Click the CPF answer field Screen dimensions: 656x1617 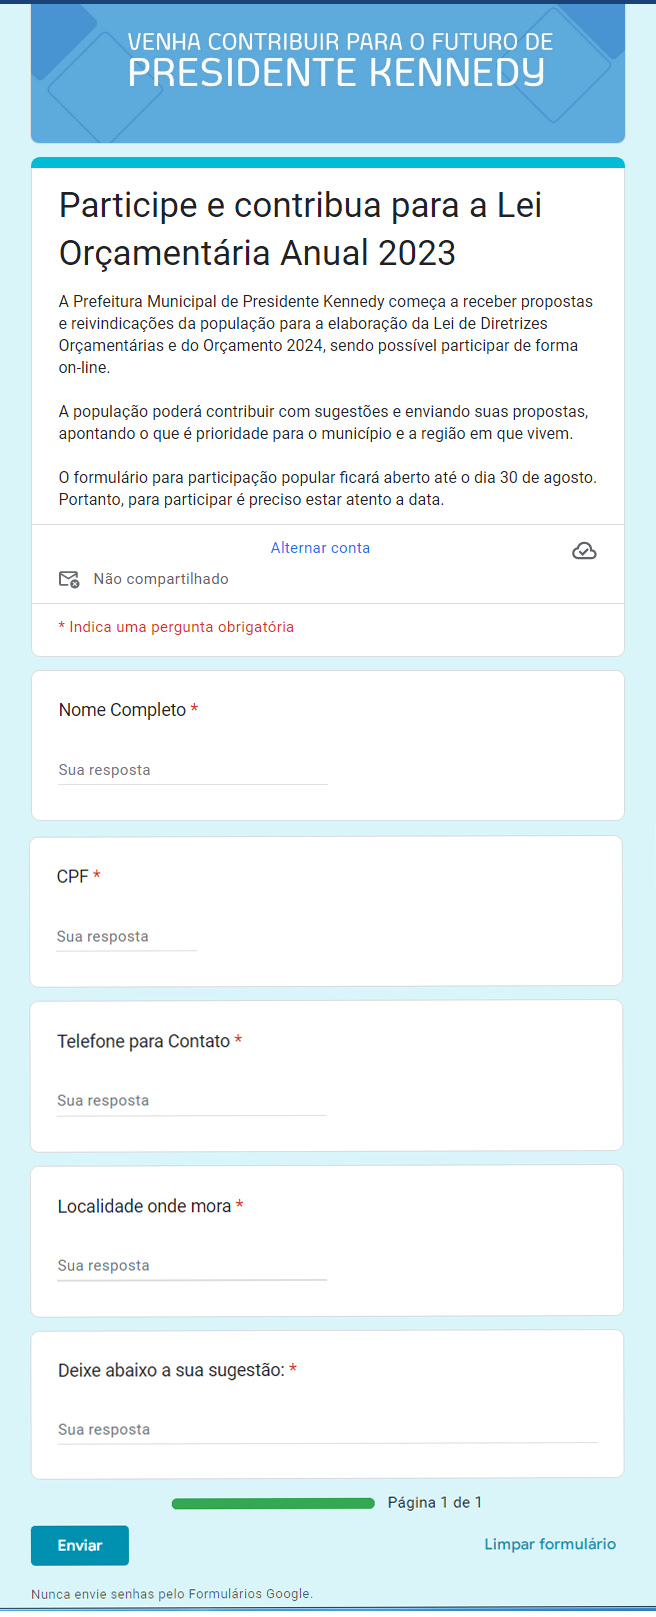pyautogui.click(x=126, y=936)
